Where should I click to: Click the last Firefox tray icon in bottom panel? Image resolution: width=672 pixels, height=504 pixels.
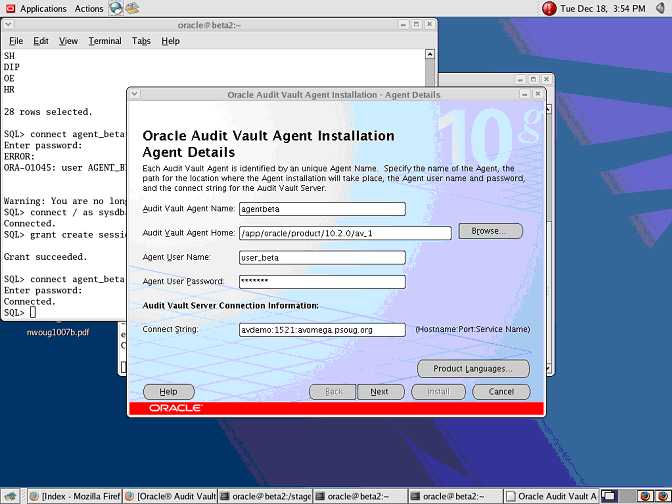[663, 496]
